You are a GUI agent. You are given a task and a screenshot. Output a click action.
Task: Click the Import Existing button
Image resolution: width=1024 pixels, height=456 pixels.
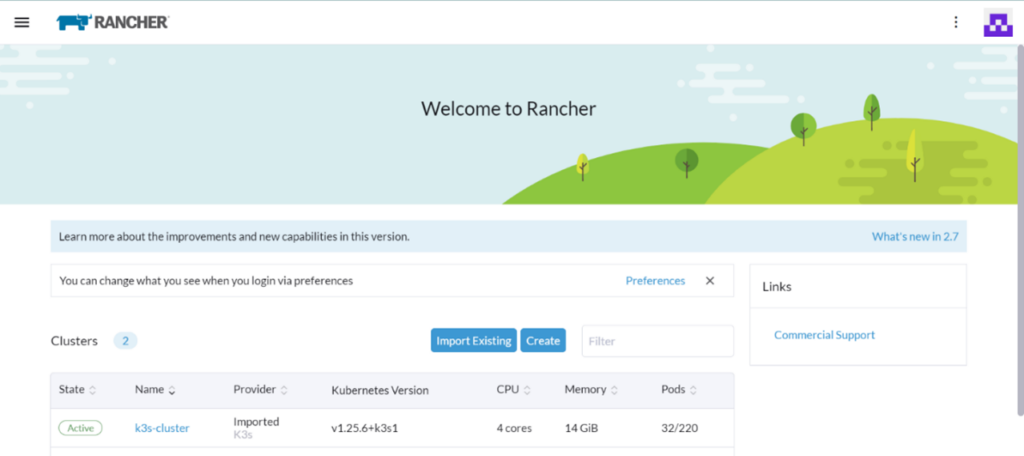coord(474,341)
